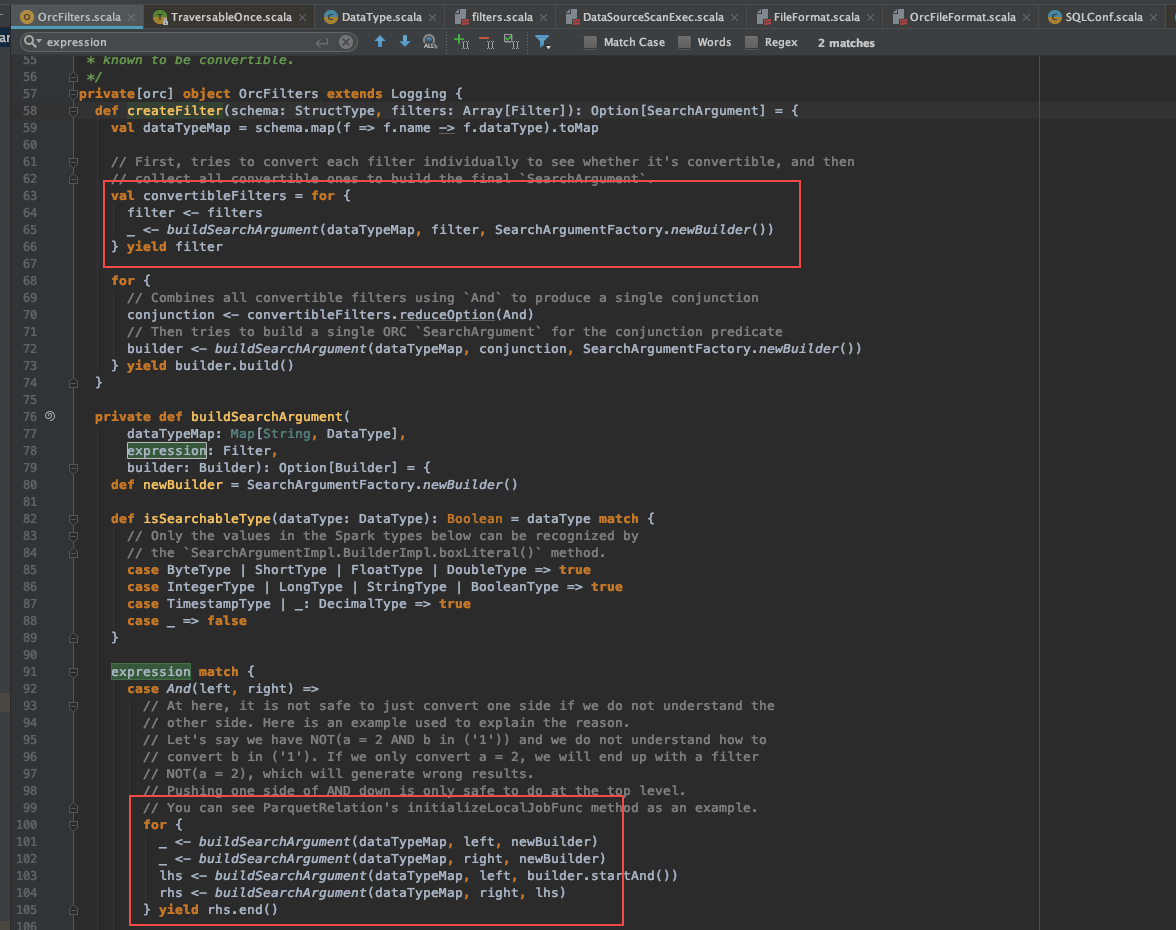The image size is (1176, 930).
Task: Click the highlighted 'expression' parameter on line 78
Action: tap(166, 451)
